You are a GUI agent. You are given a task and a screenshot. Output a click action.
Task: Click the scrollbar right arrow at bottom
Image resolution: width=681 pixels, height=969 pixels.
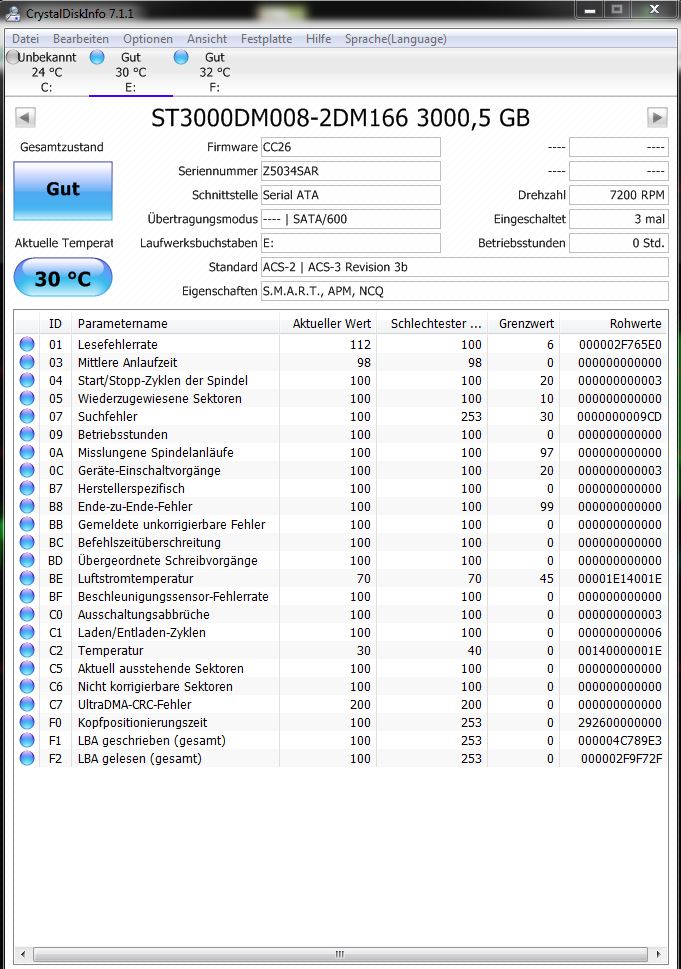(658, 954)
